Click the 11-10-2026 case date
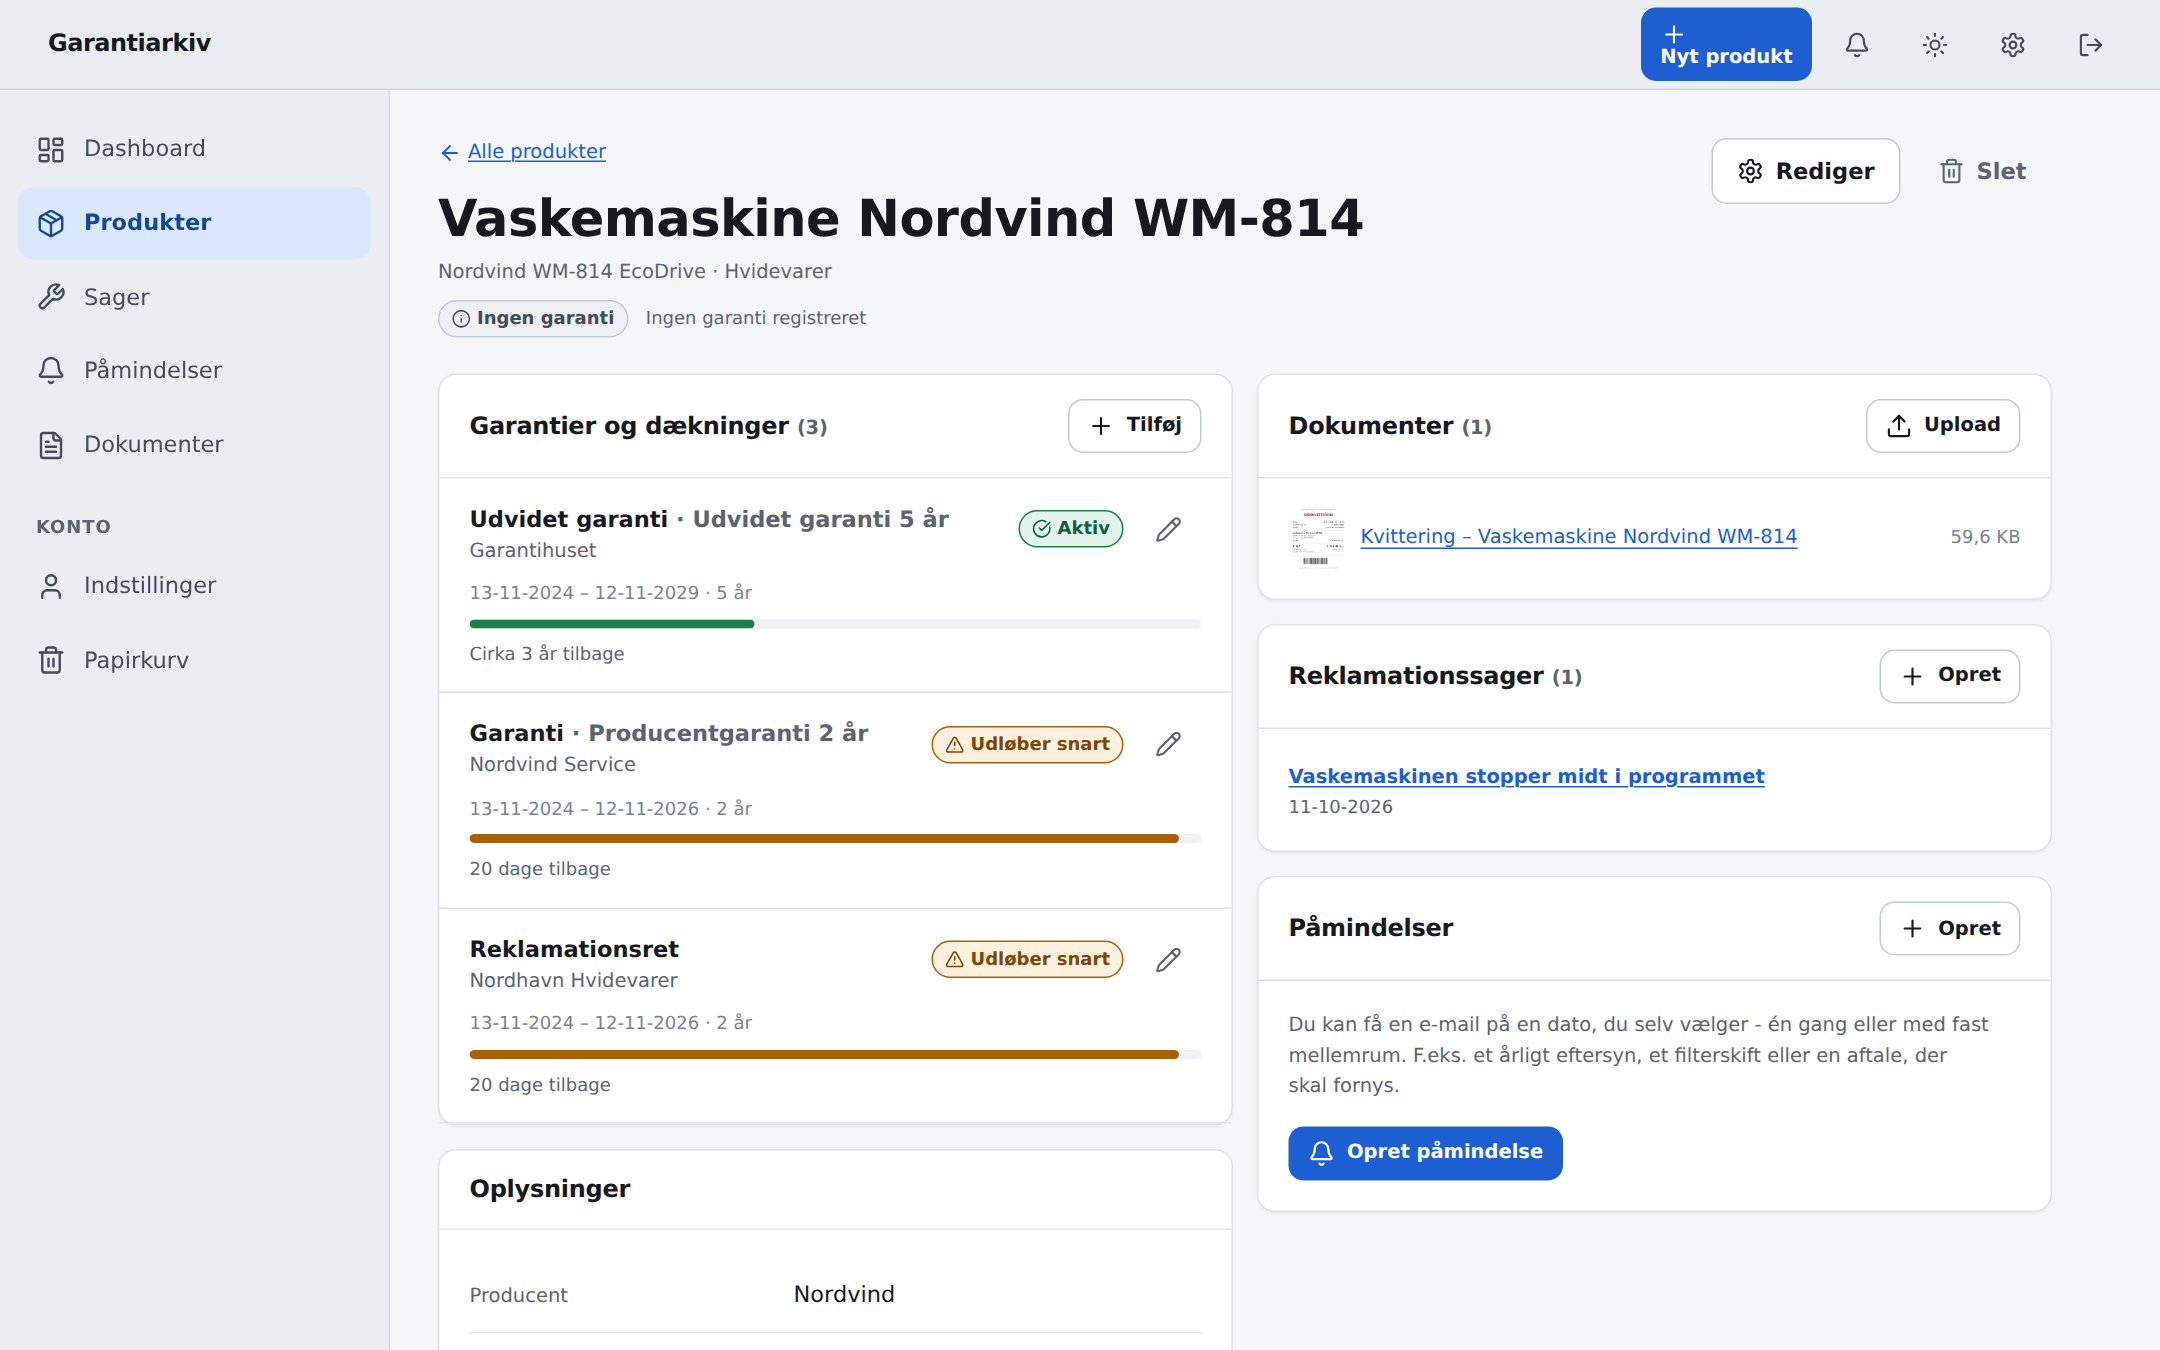Viewport: 2160px width, 1350px height. (1340, 807)
